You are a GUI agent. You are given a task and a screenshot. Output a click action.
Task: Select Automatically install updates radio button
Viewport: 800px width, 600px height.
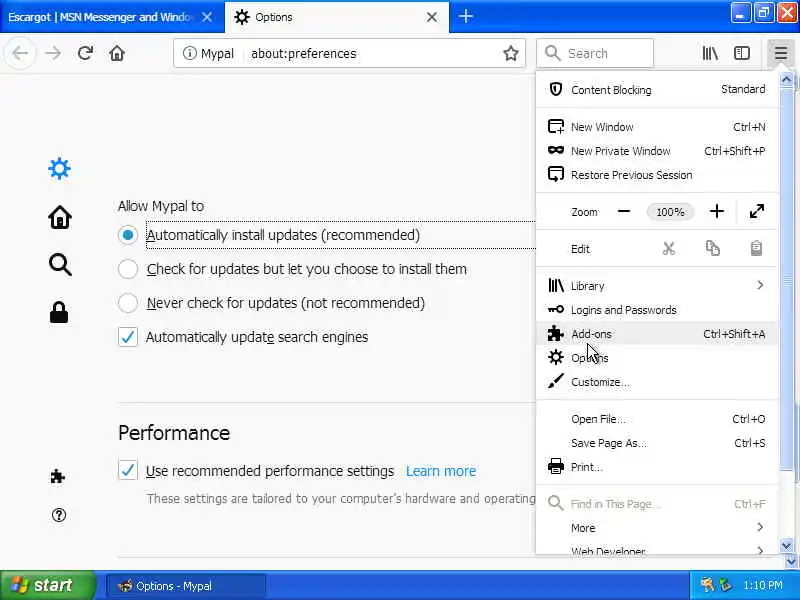(128, 235)
